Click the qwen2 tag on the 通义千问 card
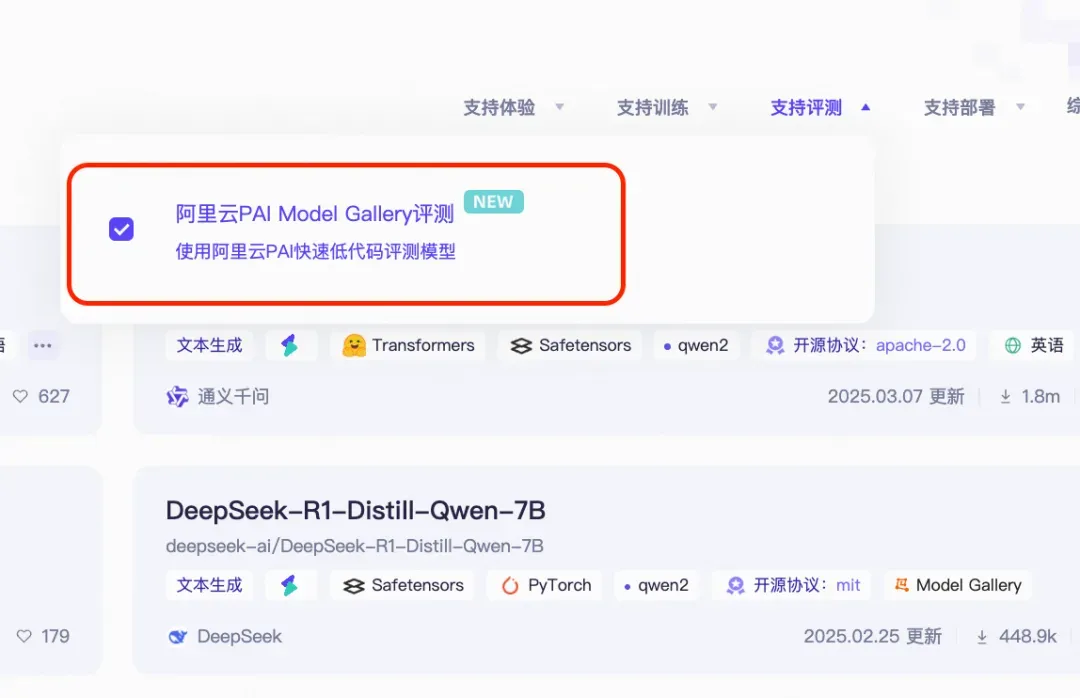The image size is (1080, 698). pyautogui.click(x=696, y=345)
